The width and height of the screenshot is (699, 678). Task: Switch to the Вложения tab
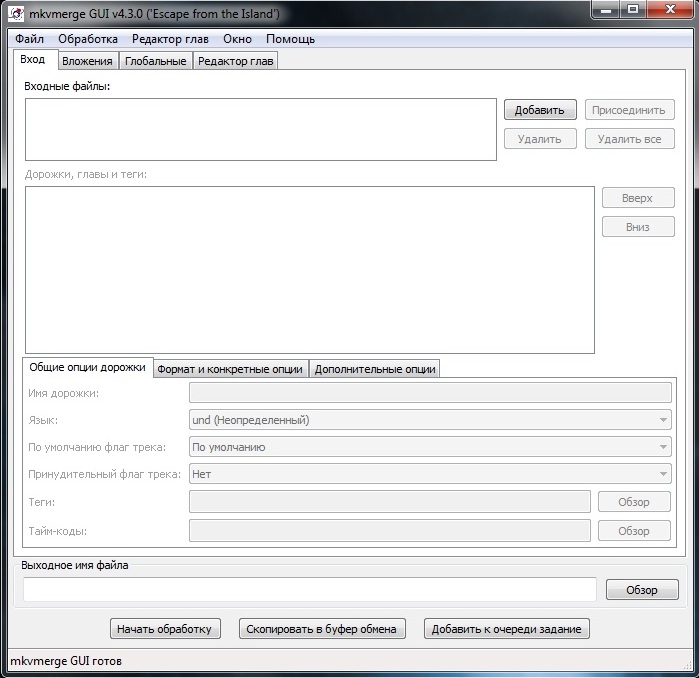click(87, 61)
